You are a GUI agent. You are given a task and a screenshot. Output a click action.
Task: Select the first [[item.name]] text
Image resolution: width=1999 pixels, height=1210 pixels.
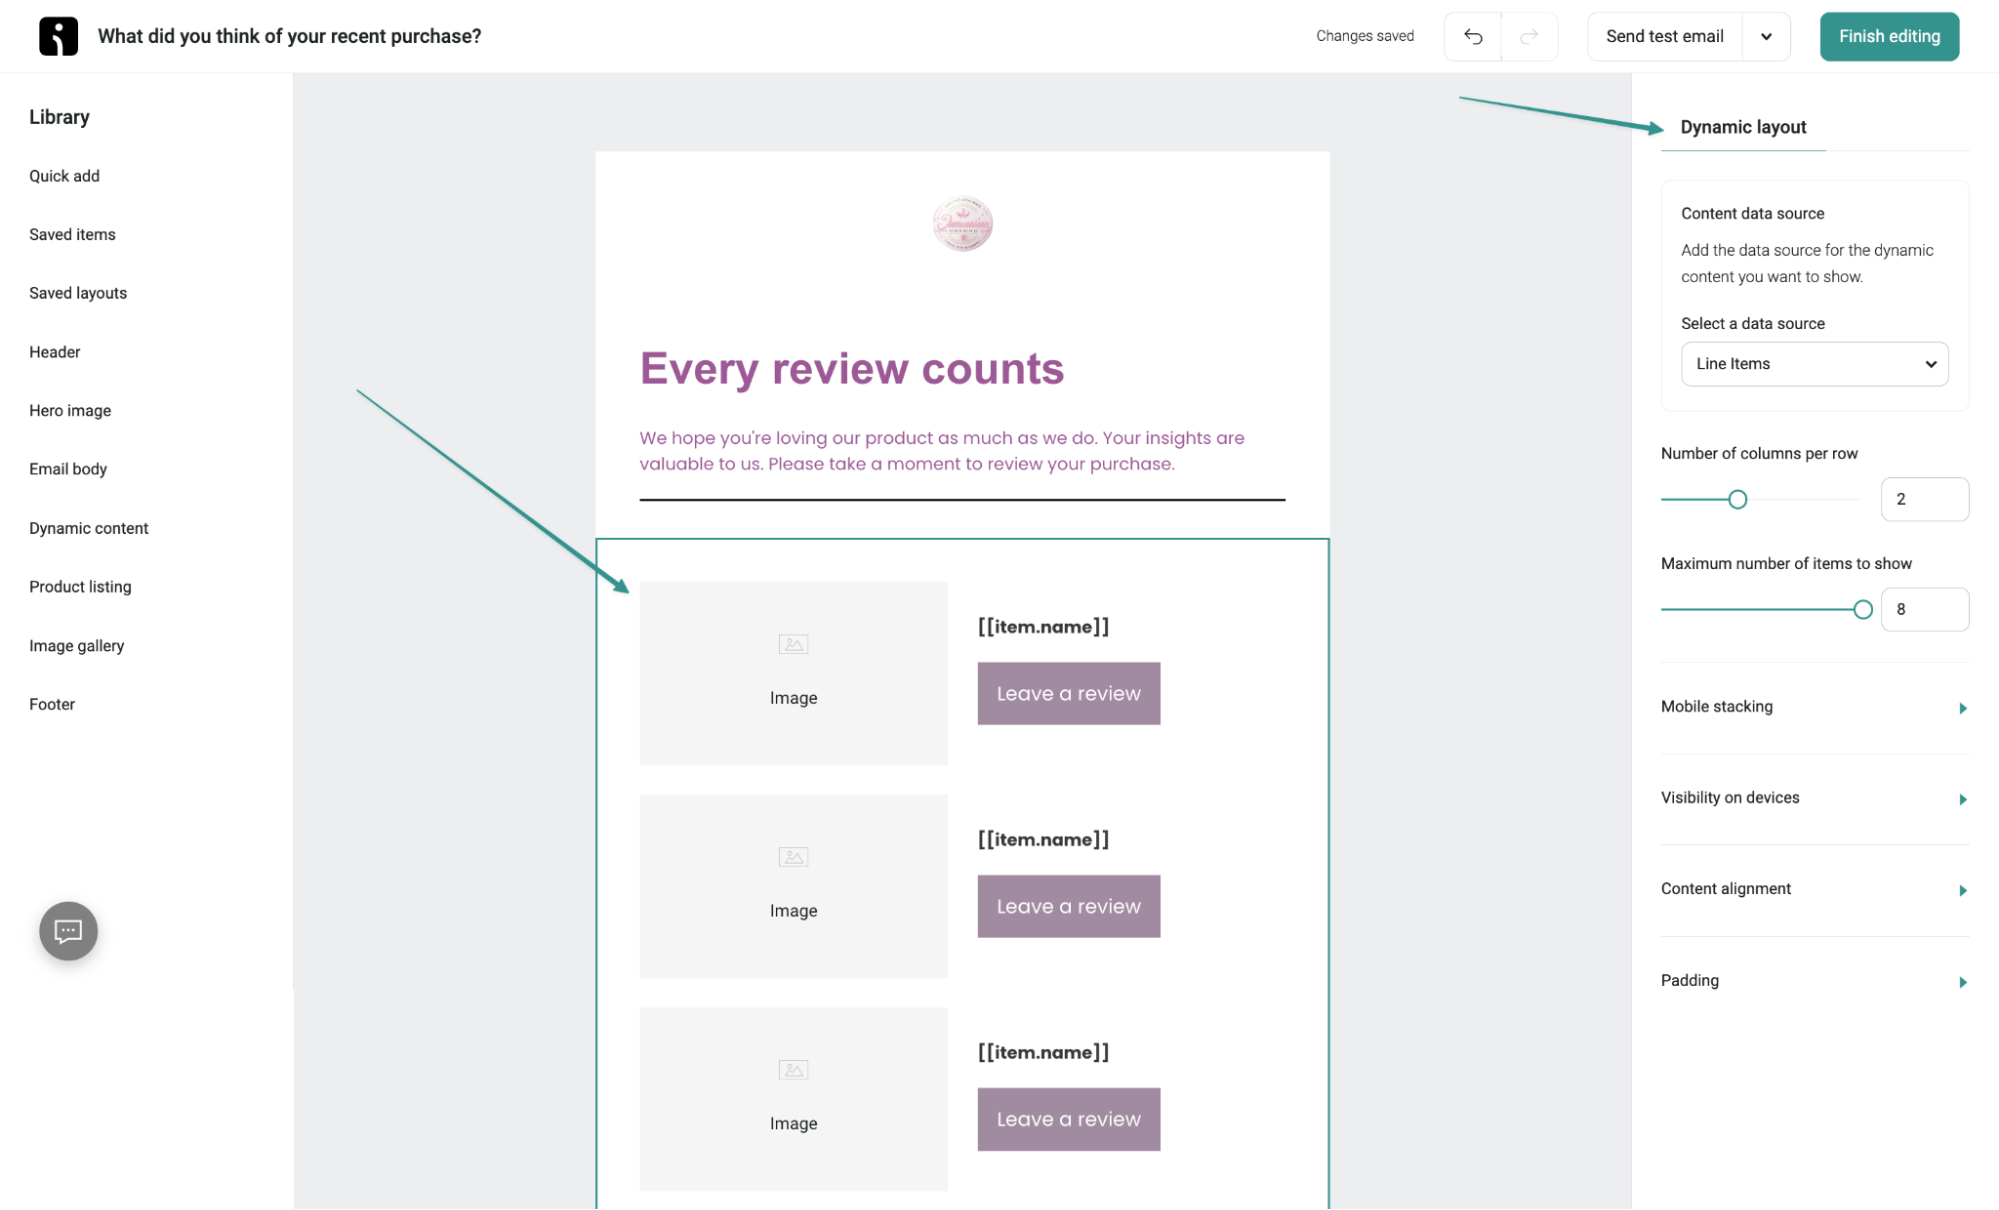point(1043,627)
